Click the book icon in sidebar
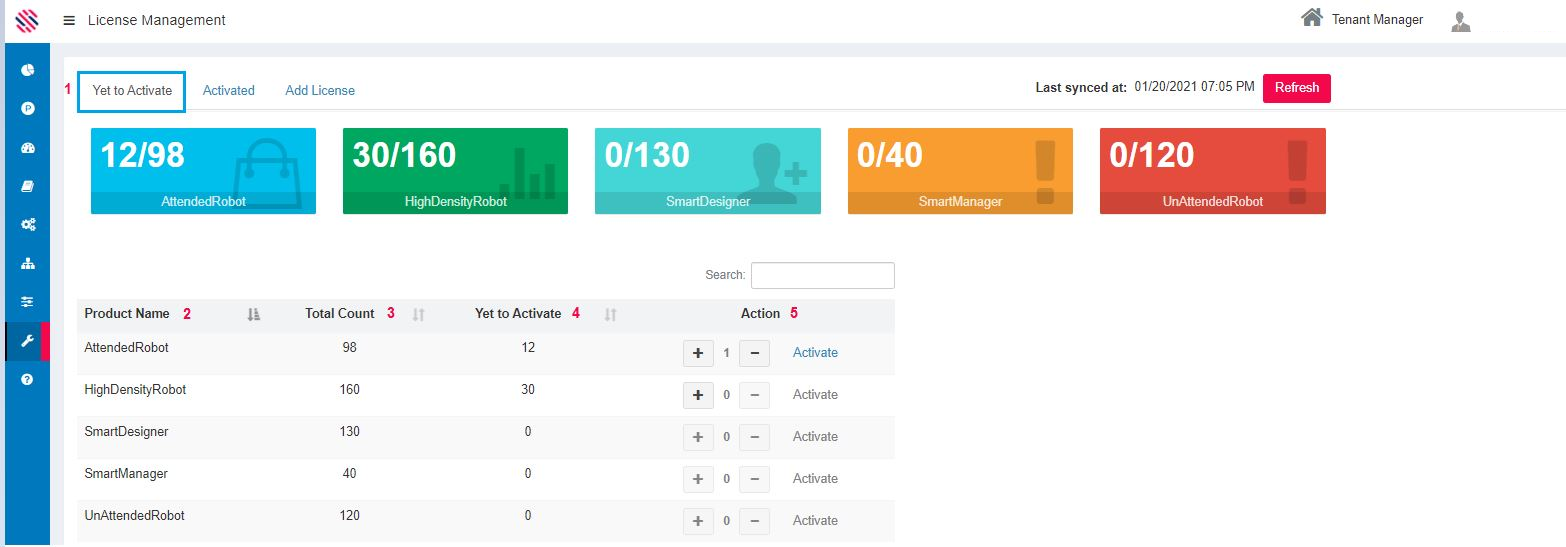Image resolution: width=1566 pixels, height=547 pixels. (28, 186)
